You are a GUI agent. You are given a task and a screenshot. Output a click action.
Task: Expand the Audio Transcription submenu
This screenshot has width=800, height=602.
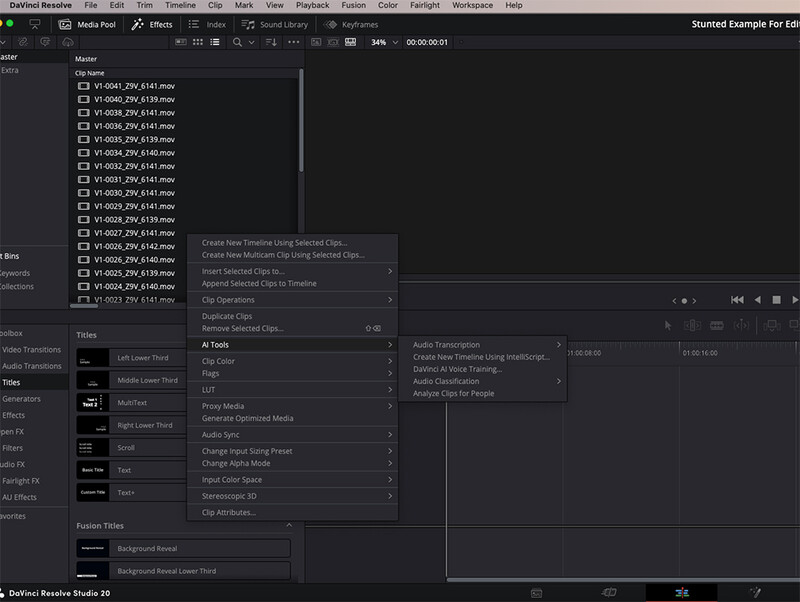click(483, 345)
